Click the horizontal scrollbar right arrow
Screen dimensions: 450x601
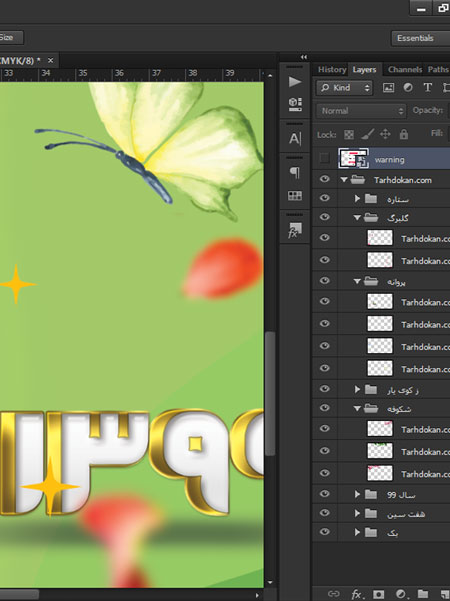coord(257,595)
